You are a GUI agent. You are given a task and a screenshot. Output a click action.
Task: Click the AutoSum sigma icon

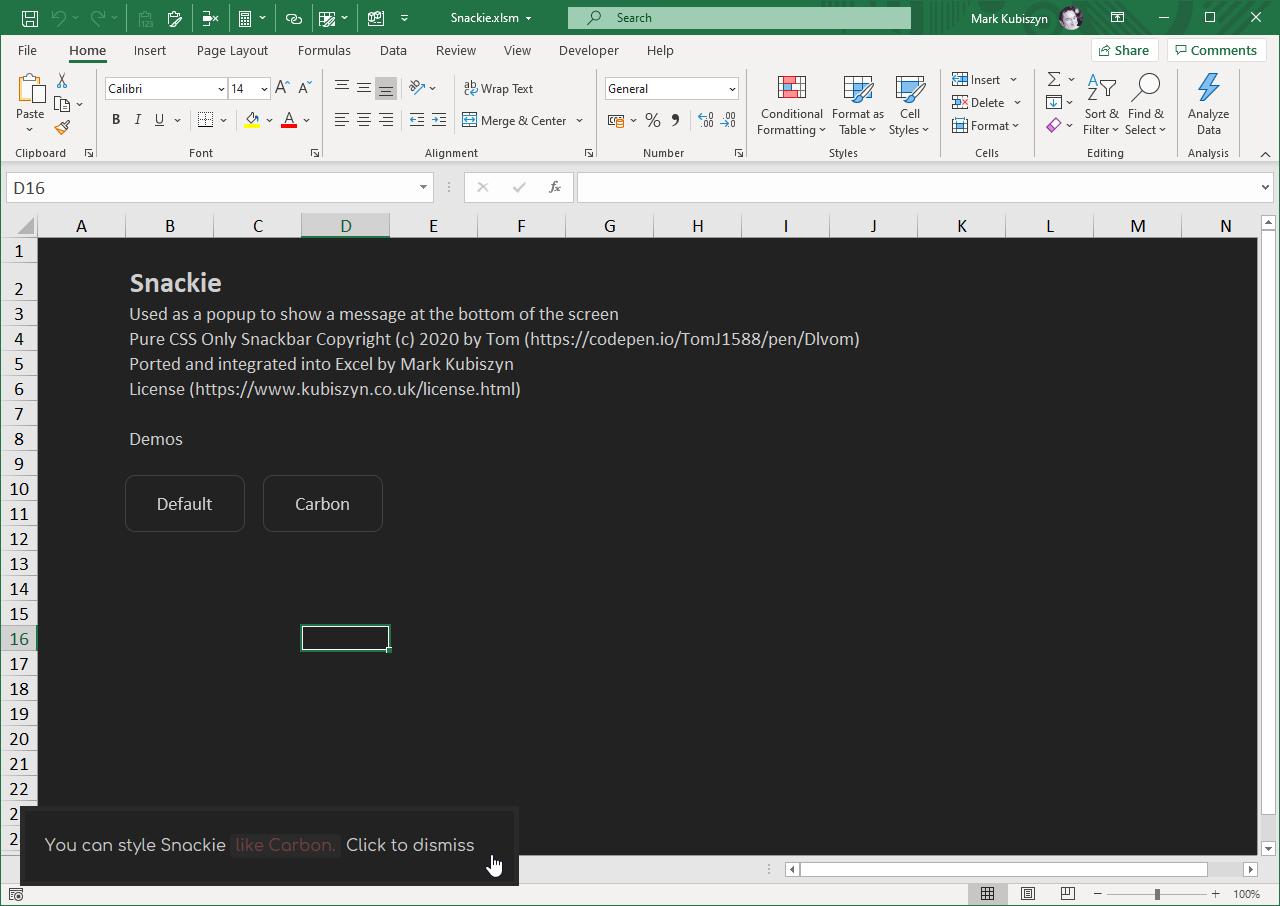pos(1054,79)
